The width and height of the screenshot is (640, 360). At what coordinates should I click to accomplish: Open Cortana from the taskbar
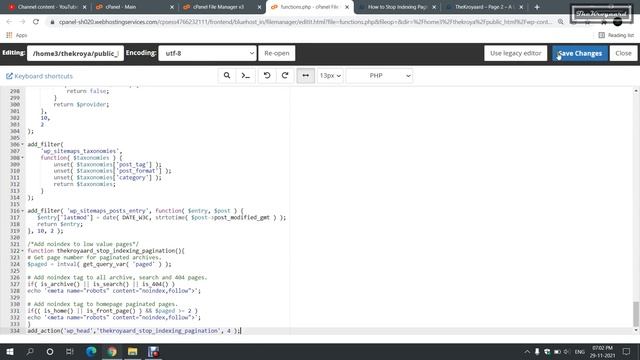50,351
